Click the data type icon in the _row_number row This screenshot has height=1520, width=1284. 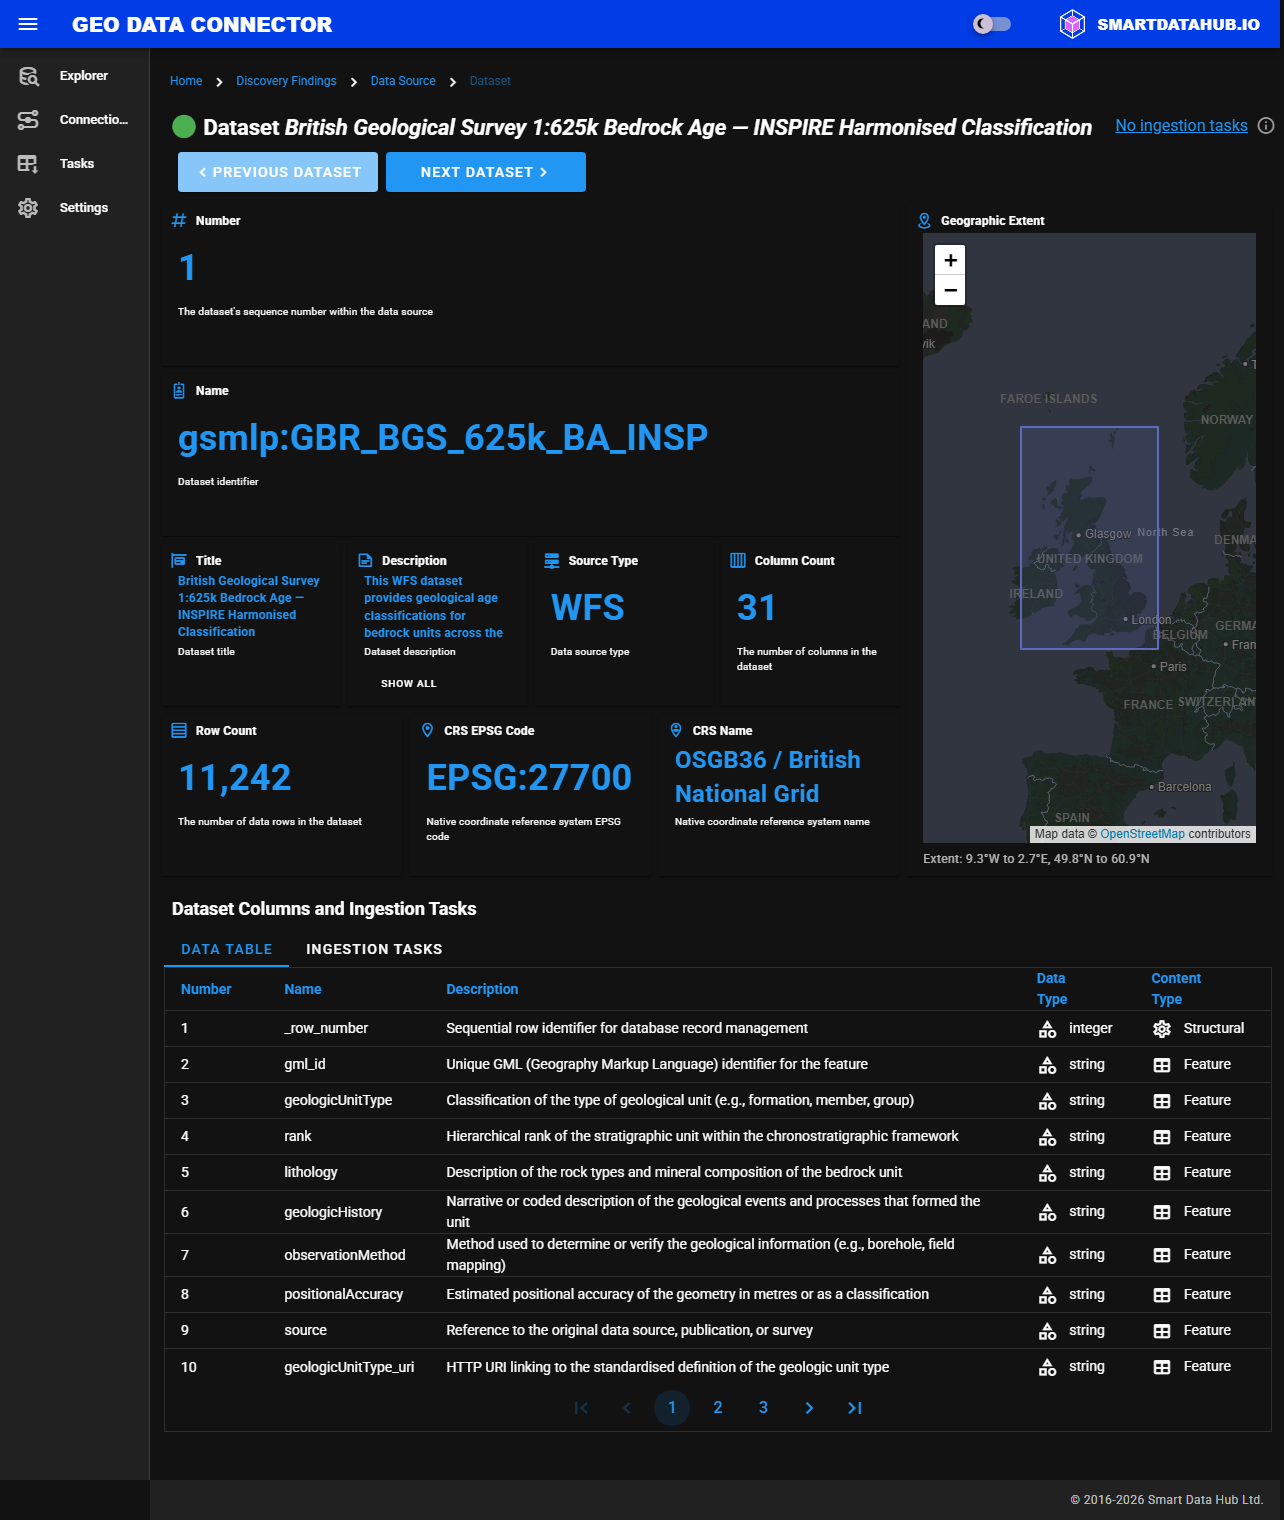tap(1047, 1029)
